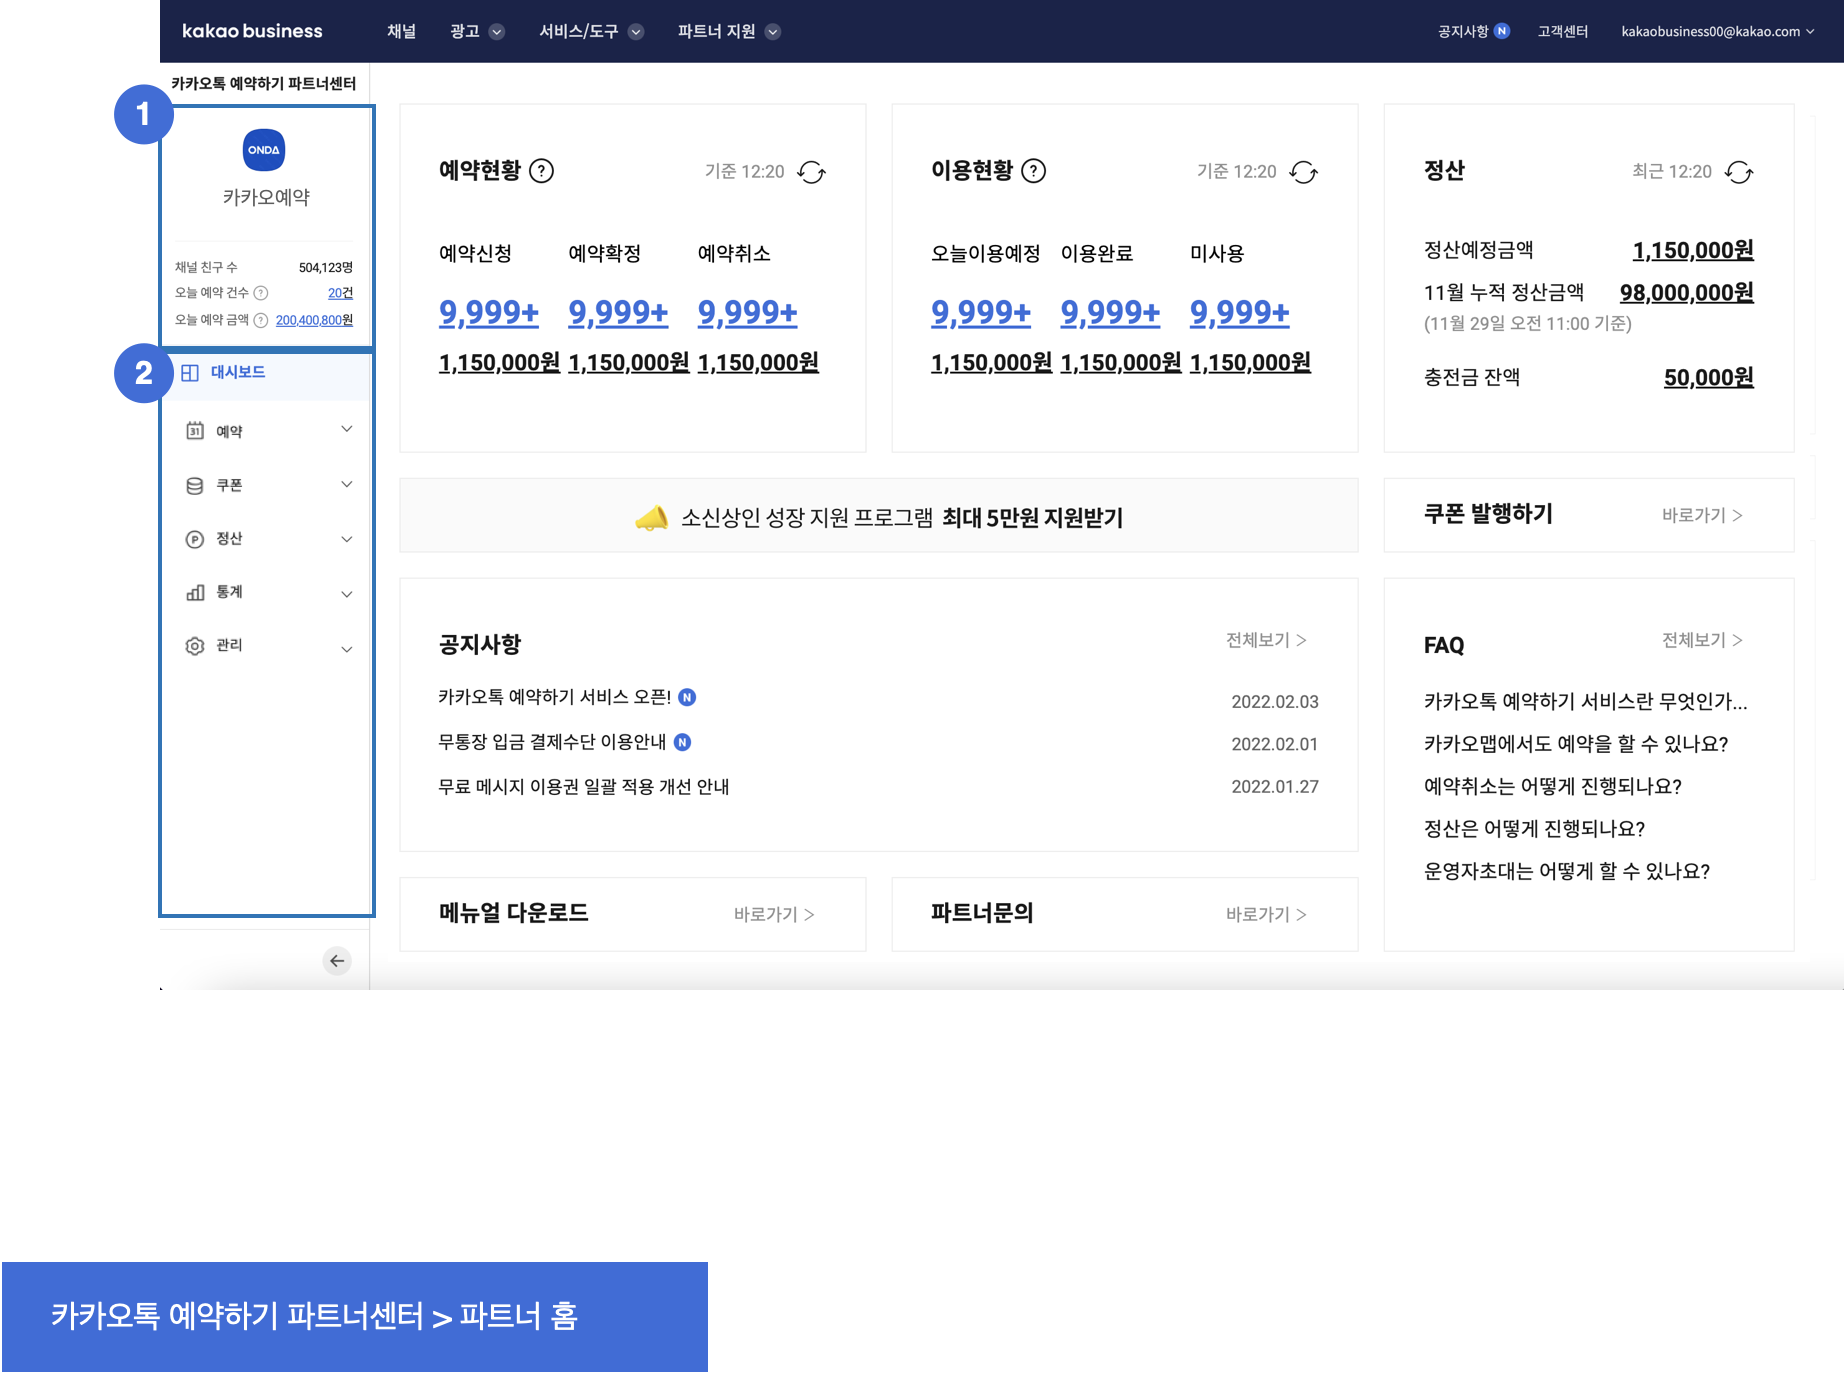Click the 오늘 예약 금액 help icon

click(x=261, y=320)
